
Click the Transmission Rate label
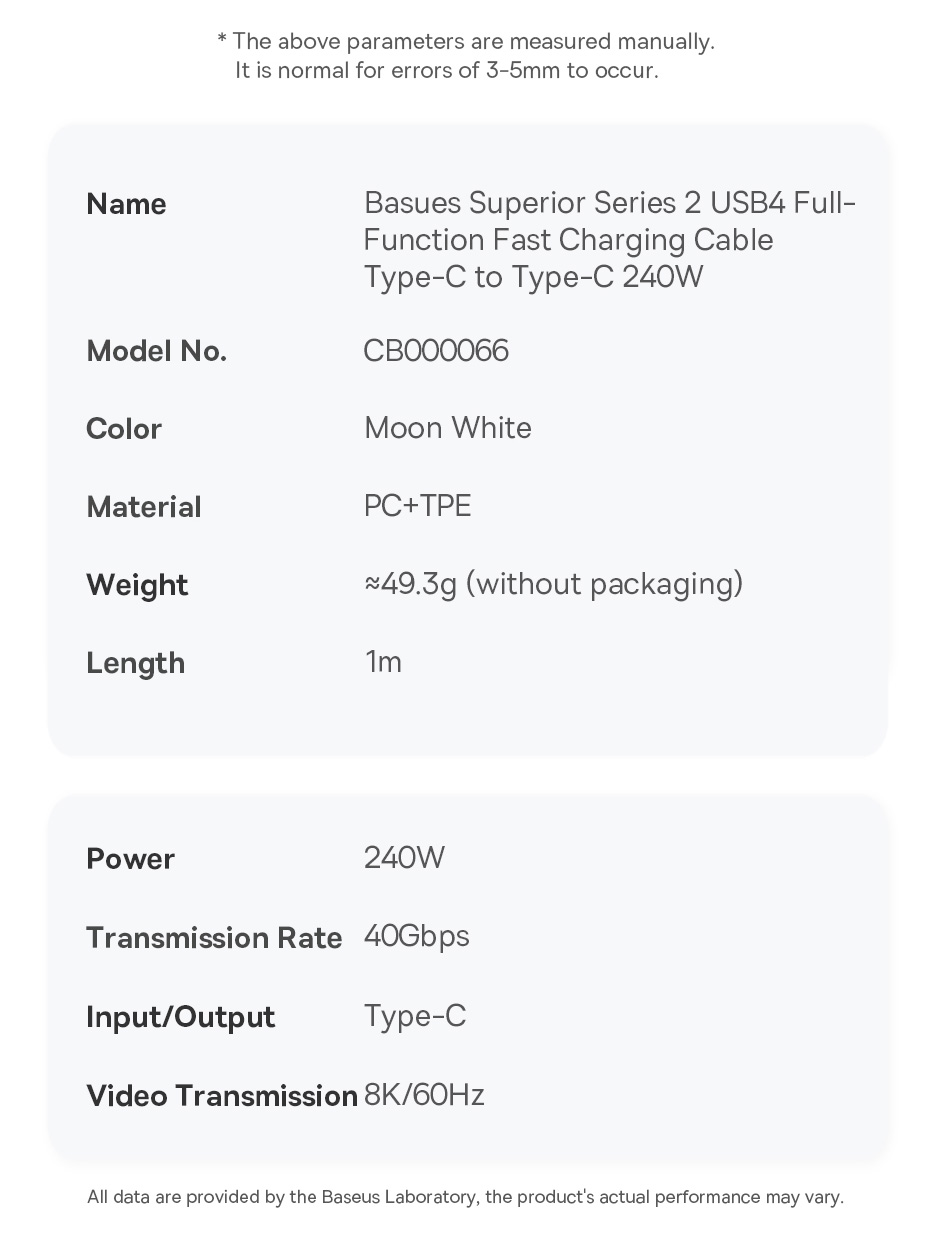(x=214, y=938)
